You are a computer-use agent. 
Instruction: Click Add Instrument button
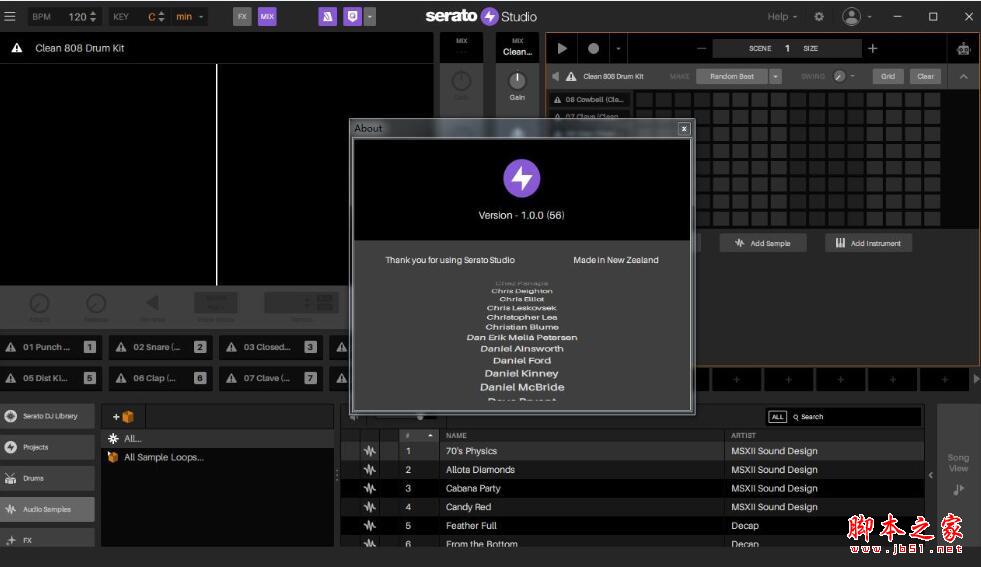(x=868, y=243)
